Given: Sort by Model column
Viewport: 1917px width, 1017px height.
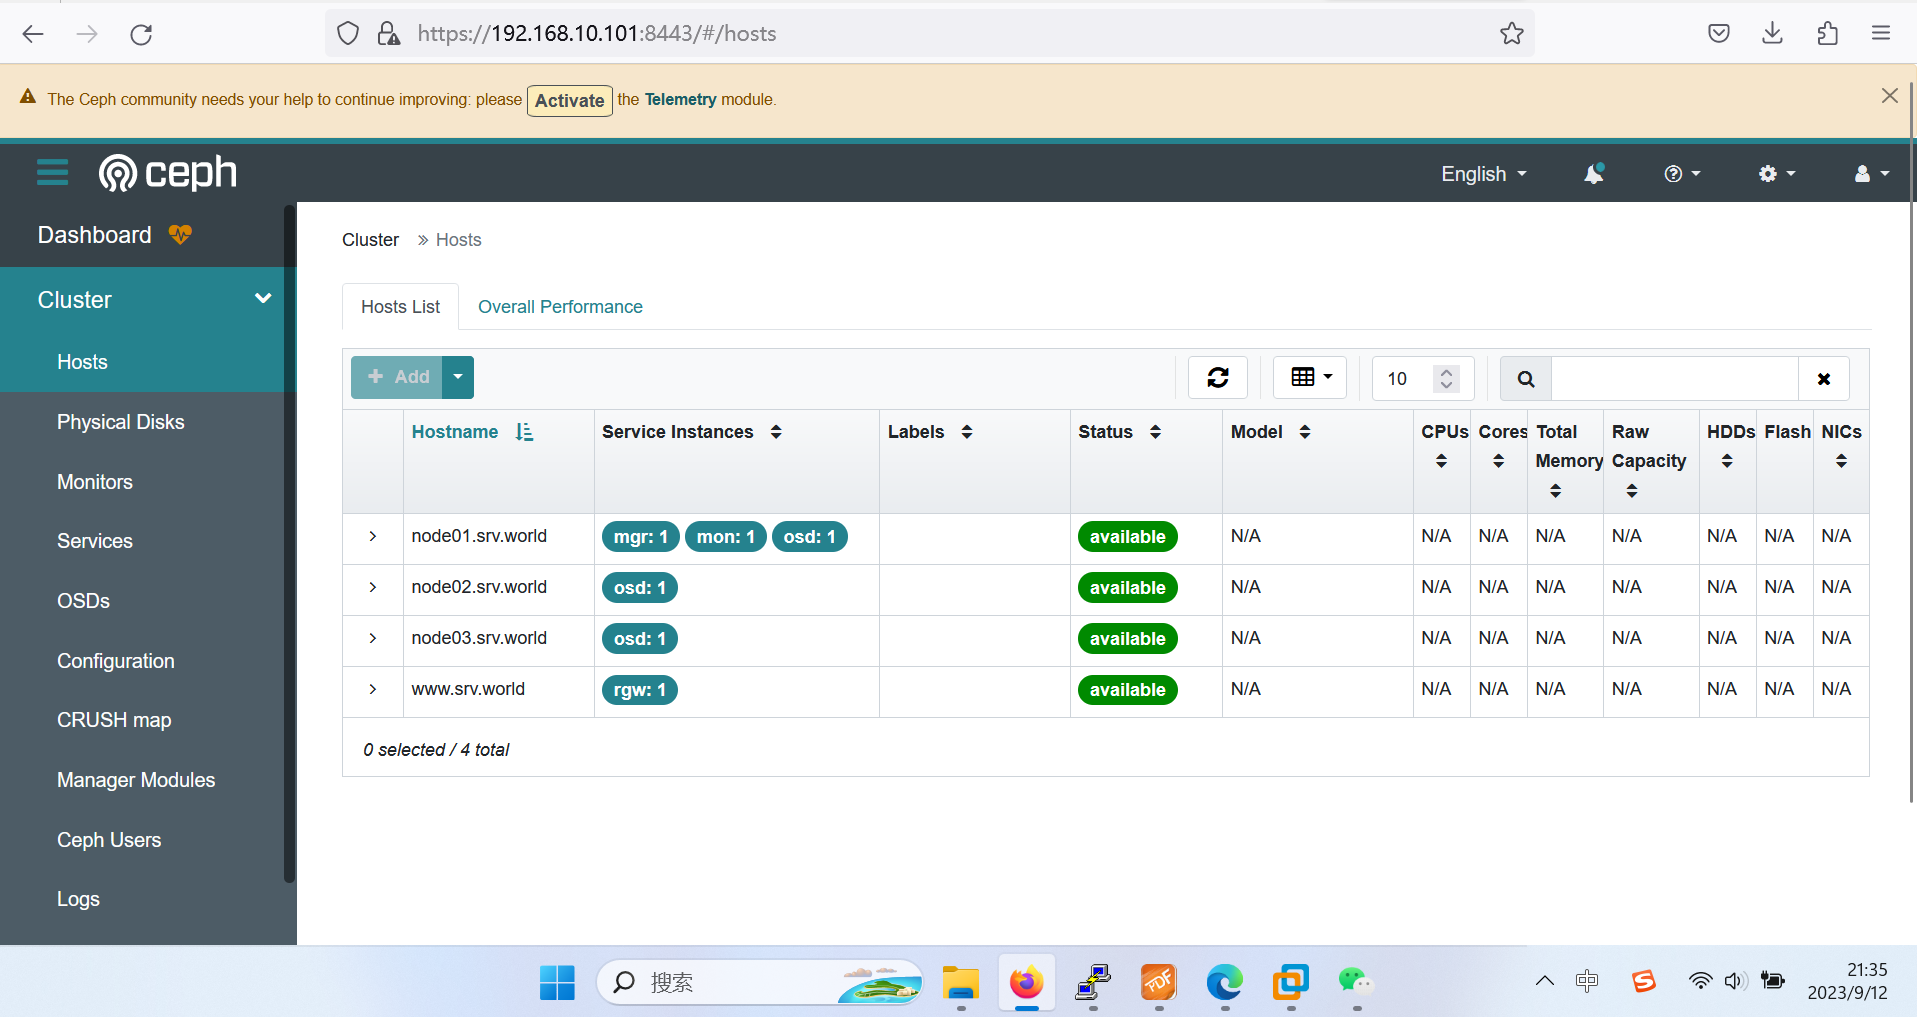Looking at the screenshot, I should pyautogui.click(x=1270, y=432).
